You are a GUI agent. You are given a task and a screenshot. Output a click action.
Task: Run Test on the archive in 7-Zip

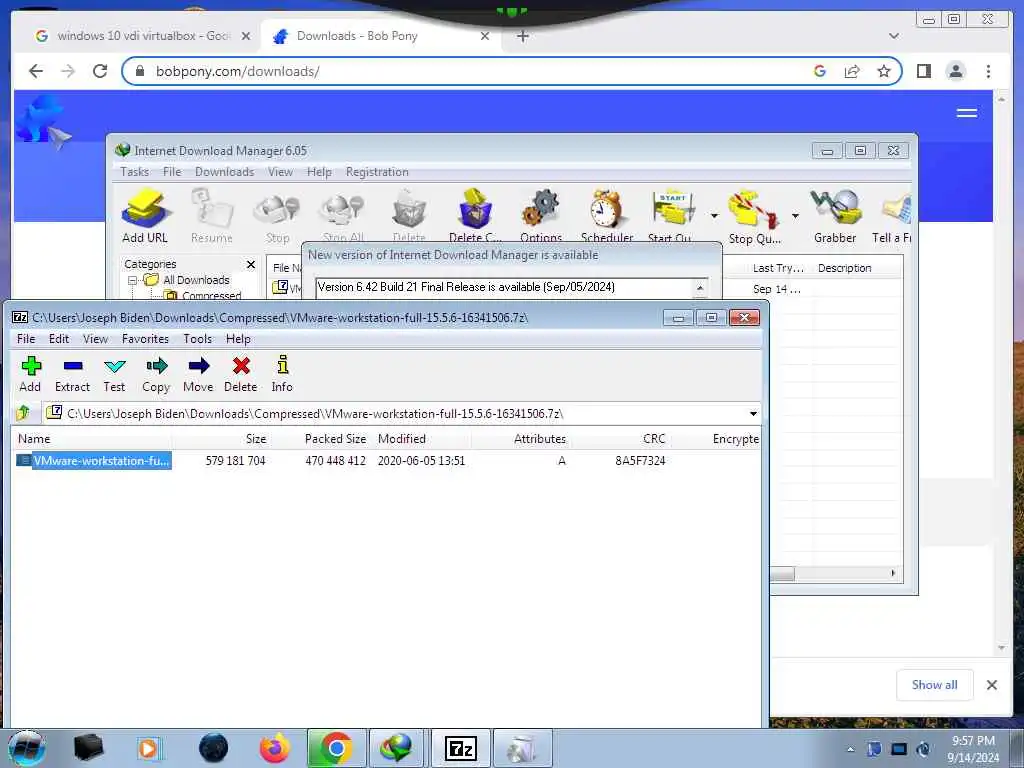click(114, 374)
